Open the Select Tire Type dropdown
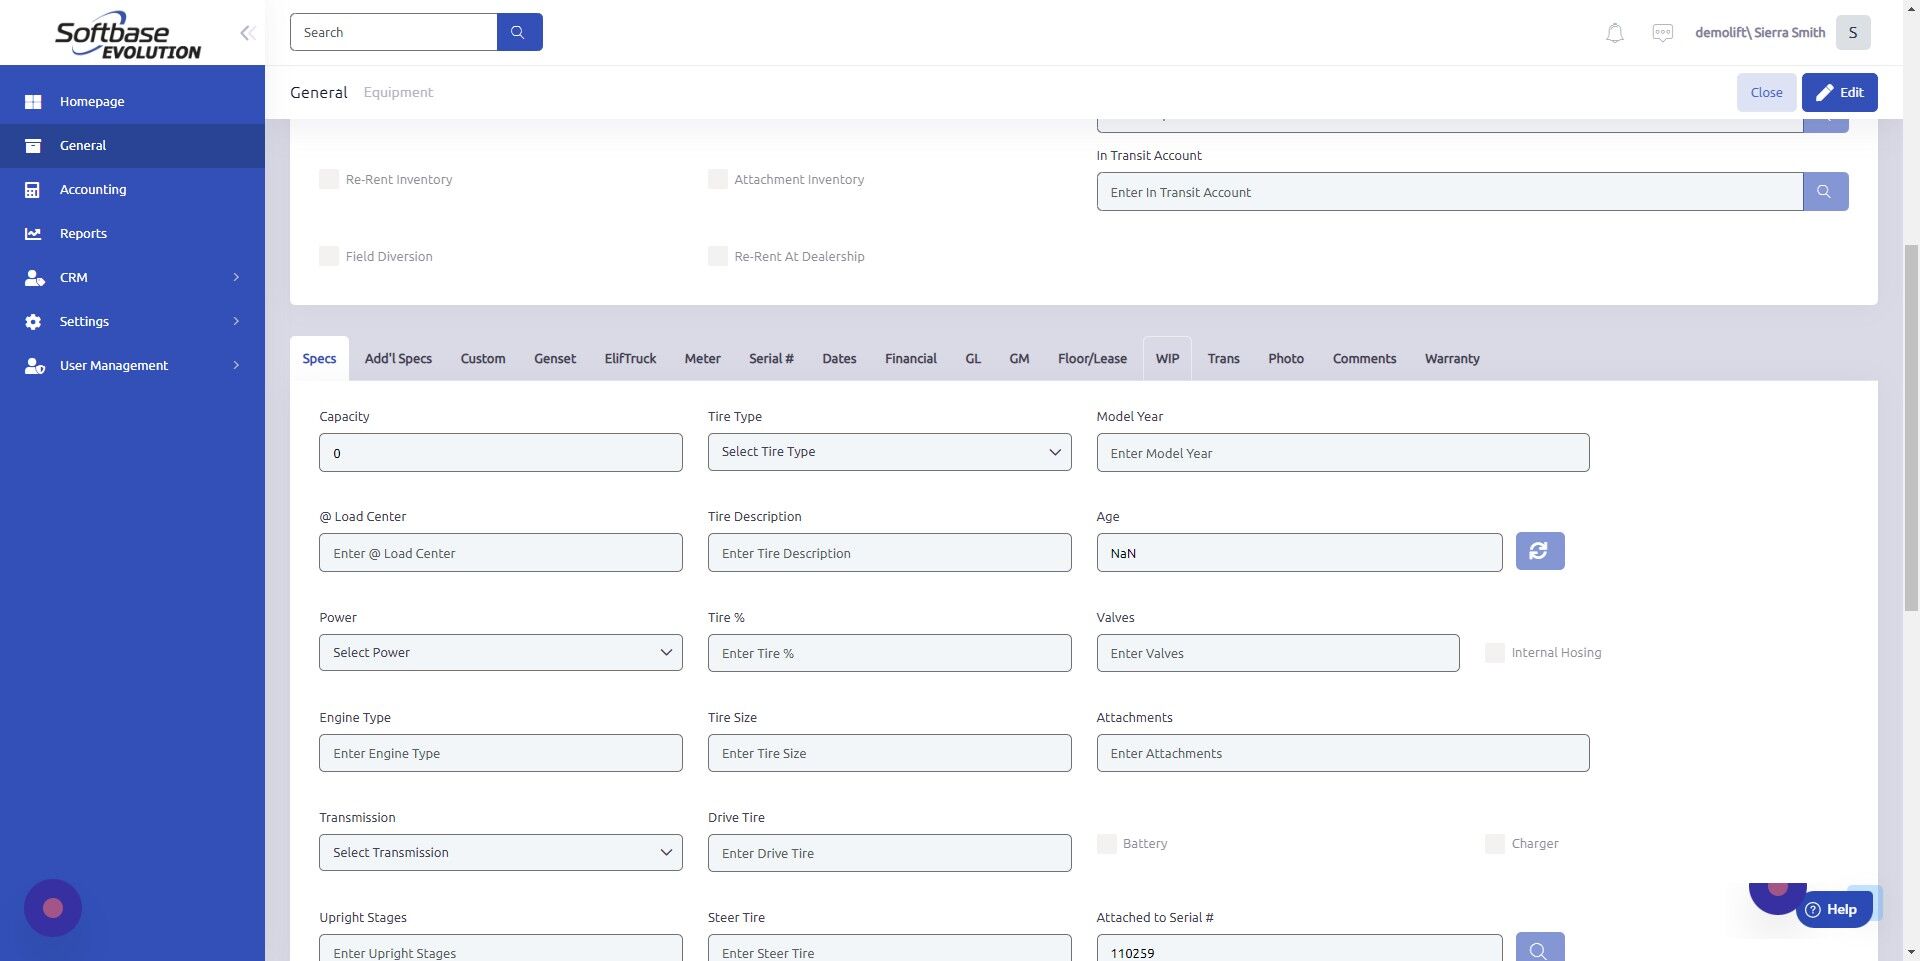This screenshot has height=961, width=1920. tap(889, 451)
